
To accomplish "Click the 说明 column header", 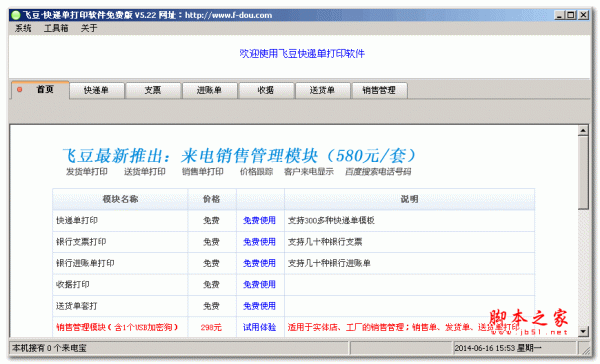I will [409, 199].
